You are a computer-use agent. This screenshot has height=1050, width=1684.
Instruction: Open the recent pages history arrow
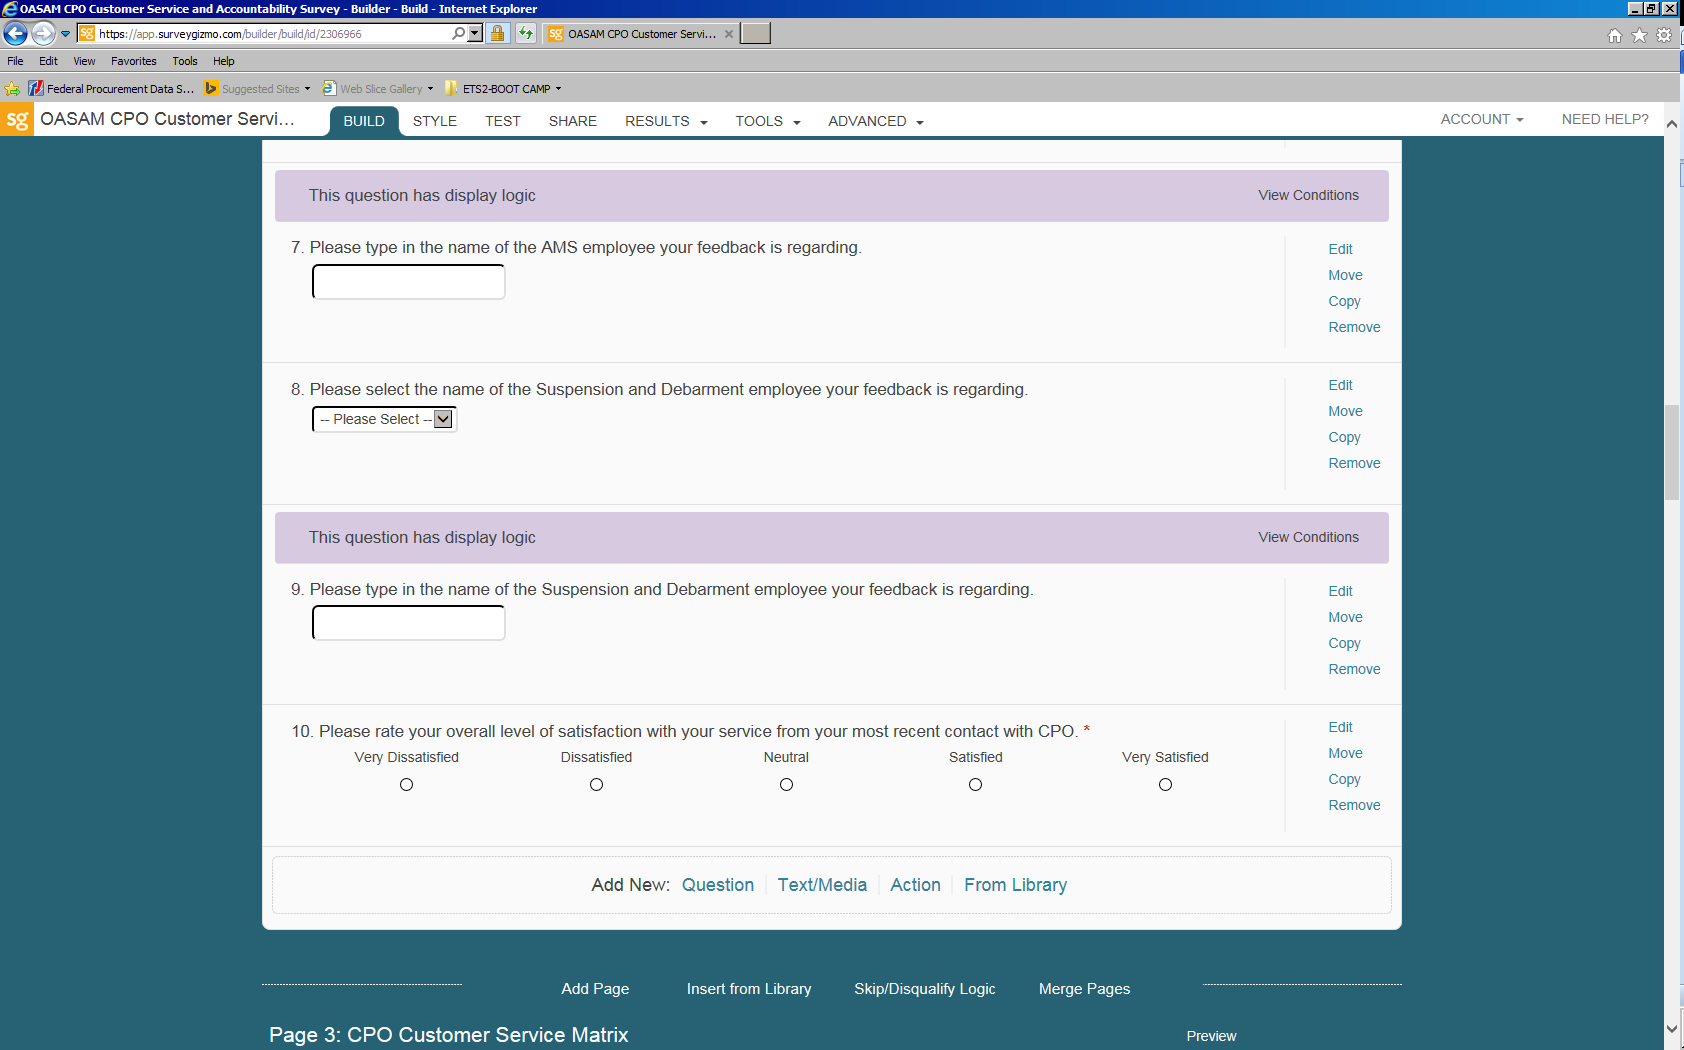coord(66,34)
